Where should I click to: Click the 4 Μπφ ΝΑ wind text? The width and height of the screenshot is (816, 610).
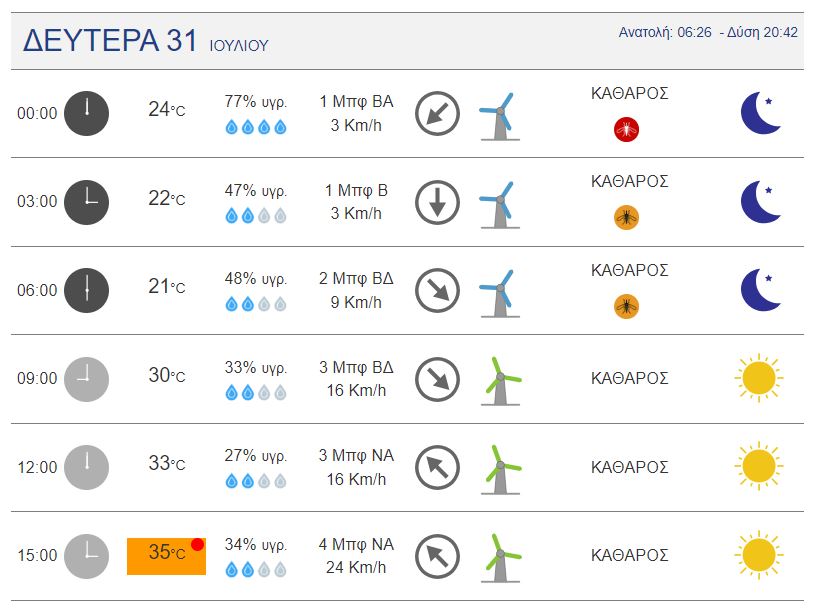[x=356, y=544]
